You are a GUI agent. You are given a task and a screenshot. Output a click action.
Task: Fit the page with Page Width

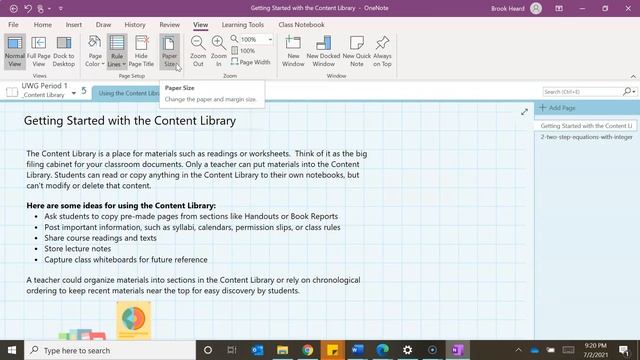point(250,62)
